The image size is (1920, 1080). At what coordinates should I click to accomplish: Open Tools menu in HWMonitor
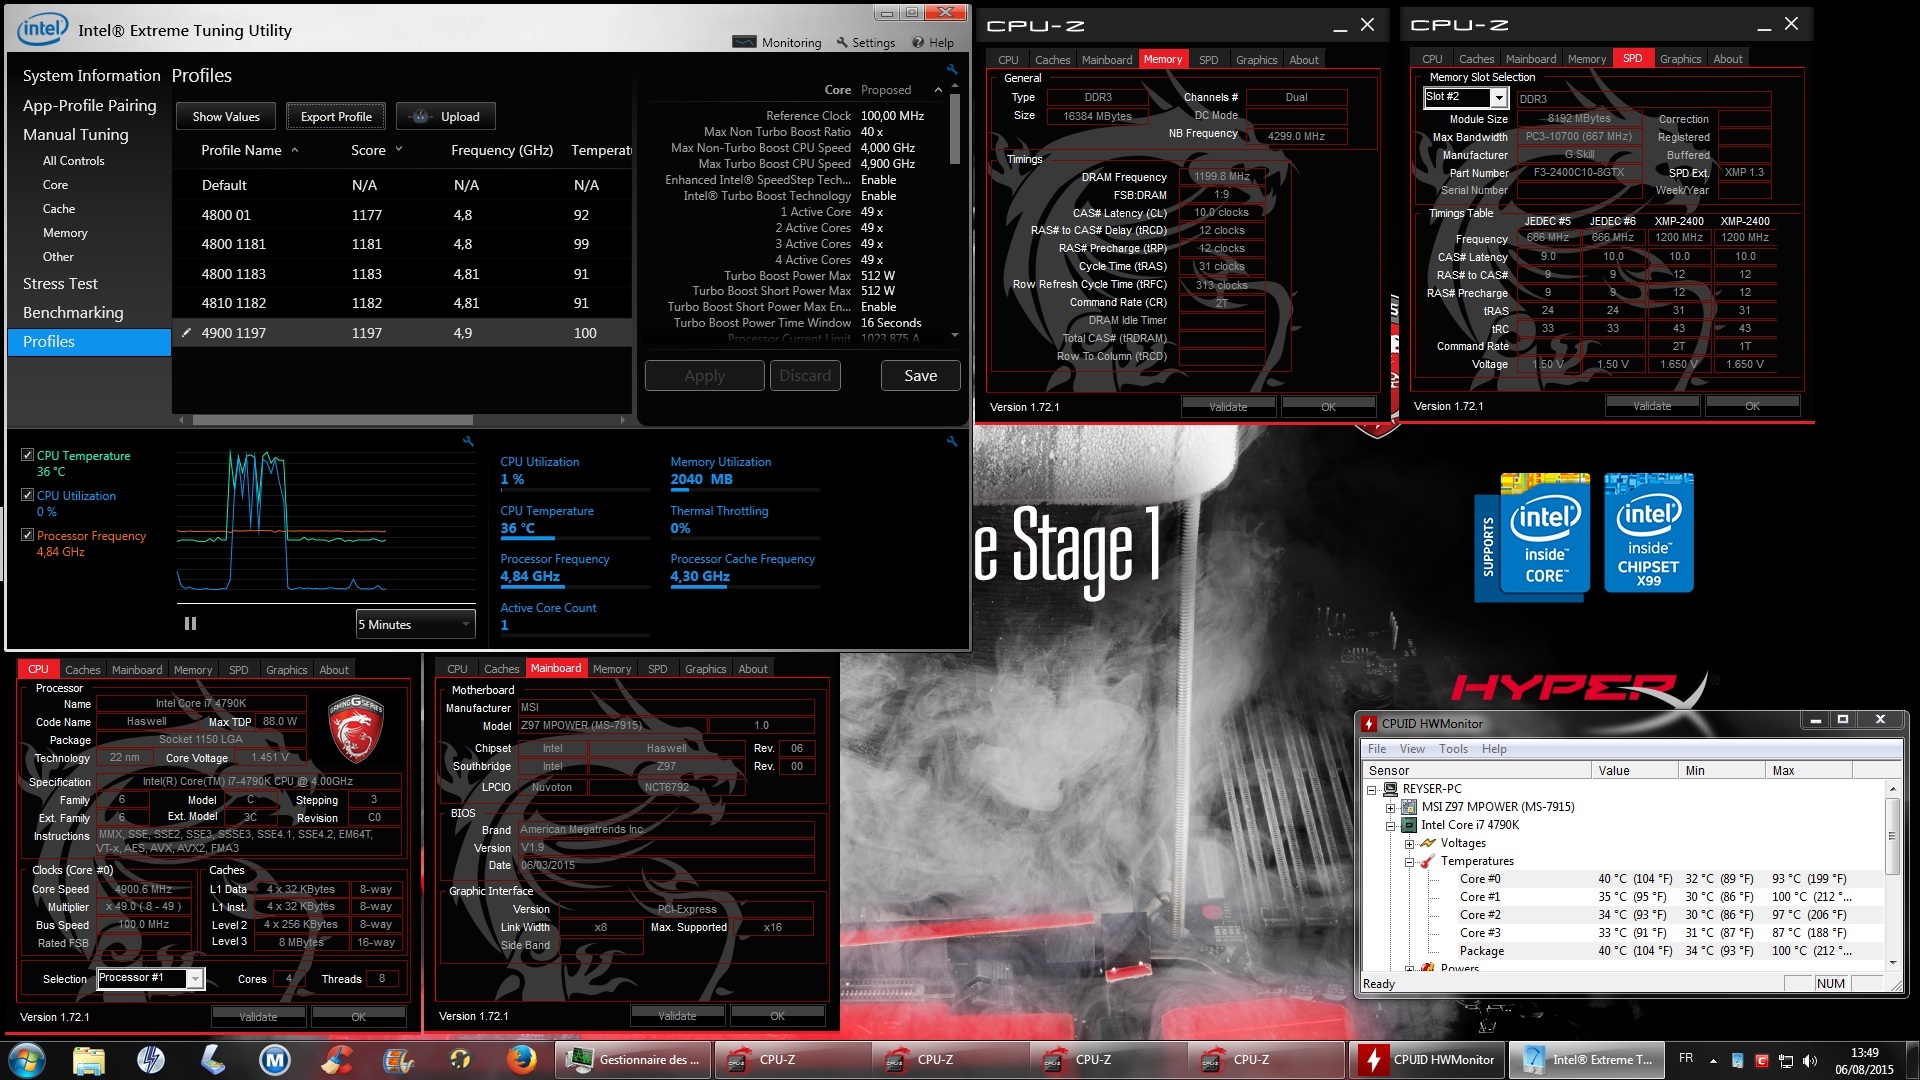1453,749
